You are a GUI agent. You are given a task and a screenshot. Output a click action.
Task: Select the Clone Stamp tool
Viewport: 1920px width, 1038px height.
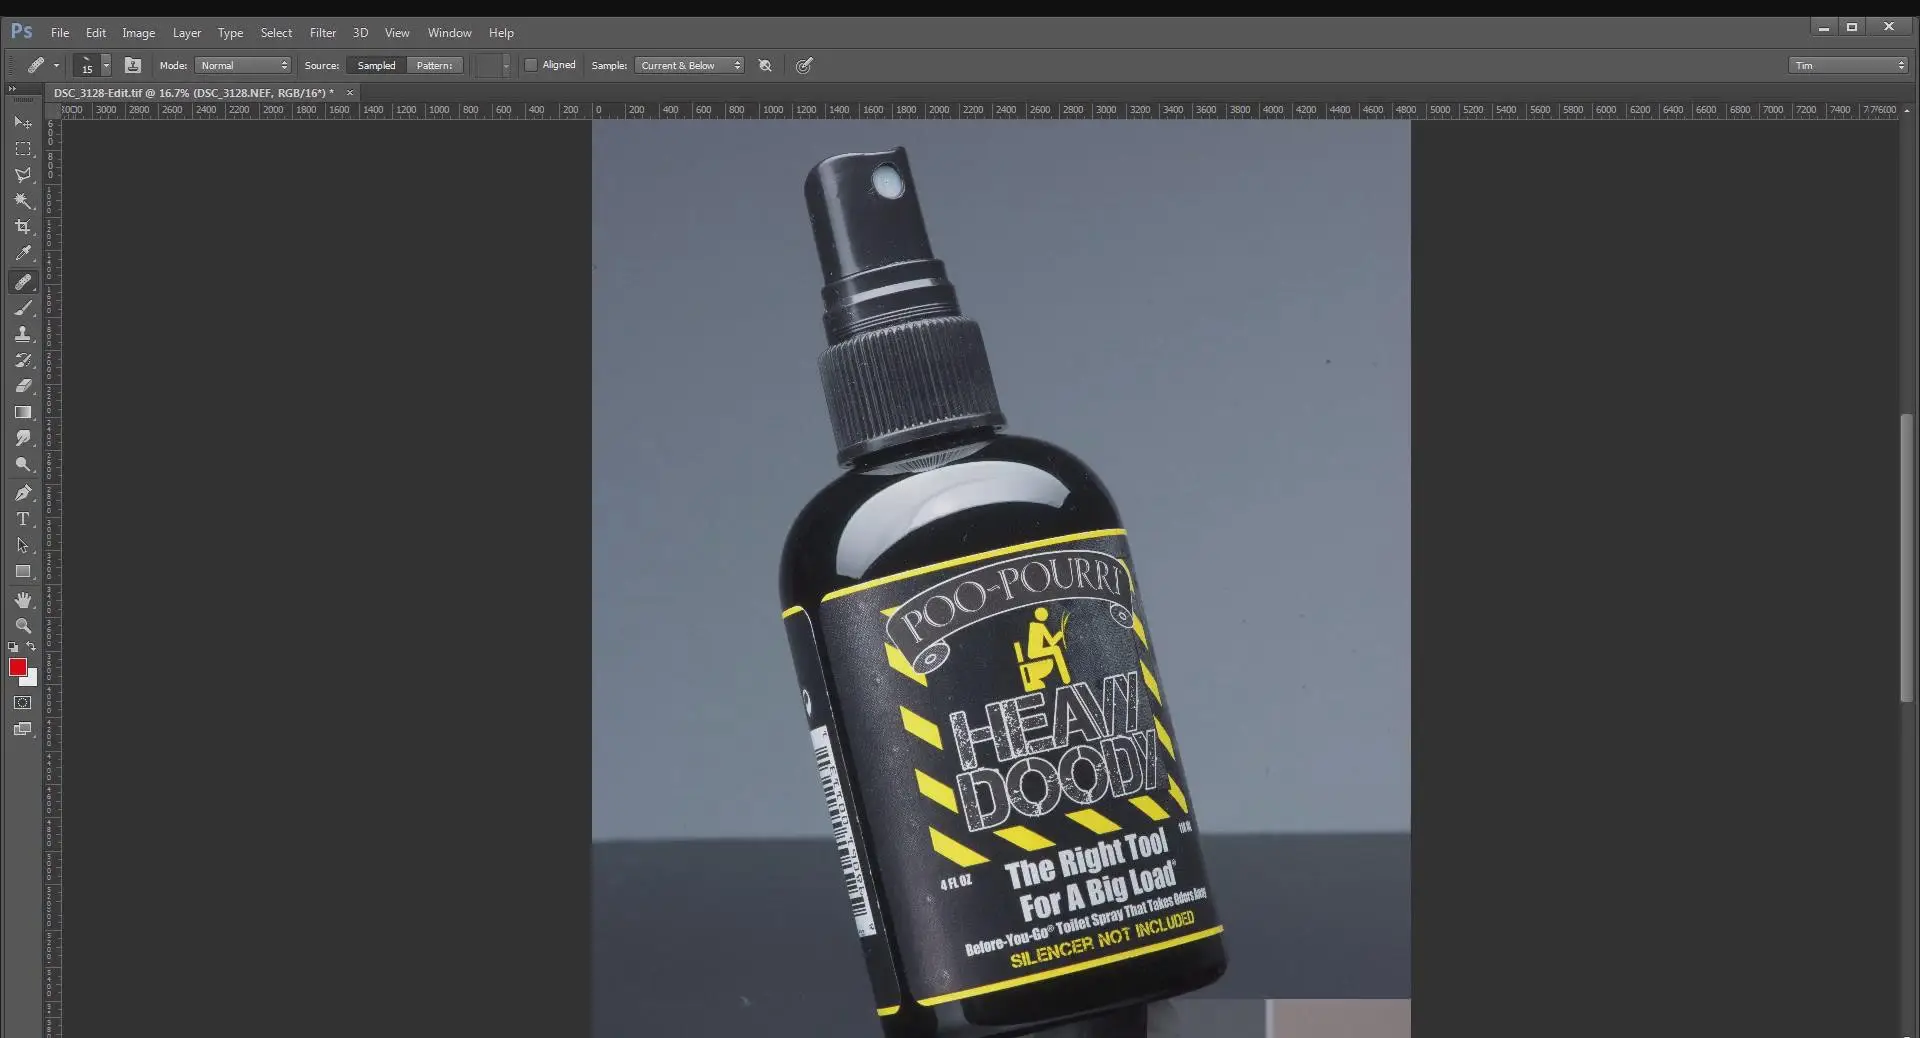point(22,334)
